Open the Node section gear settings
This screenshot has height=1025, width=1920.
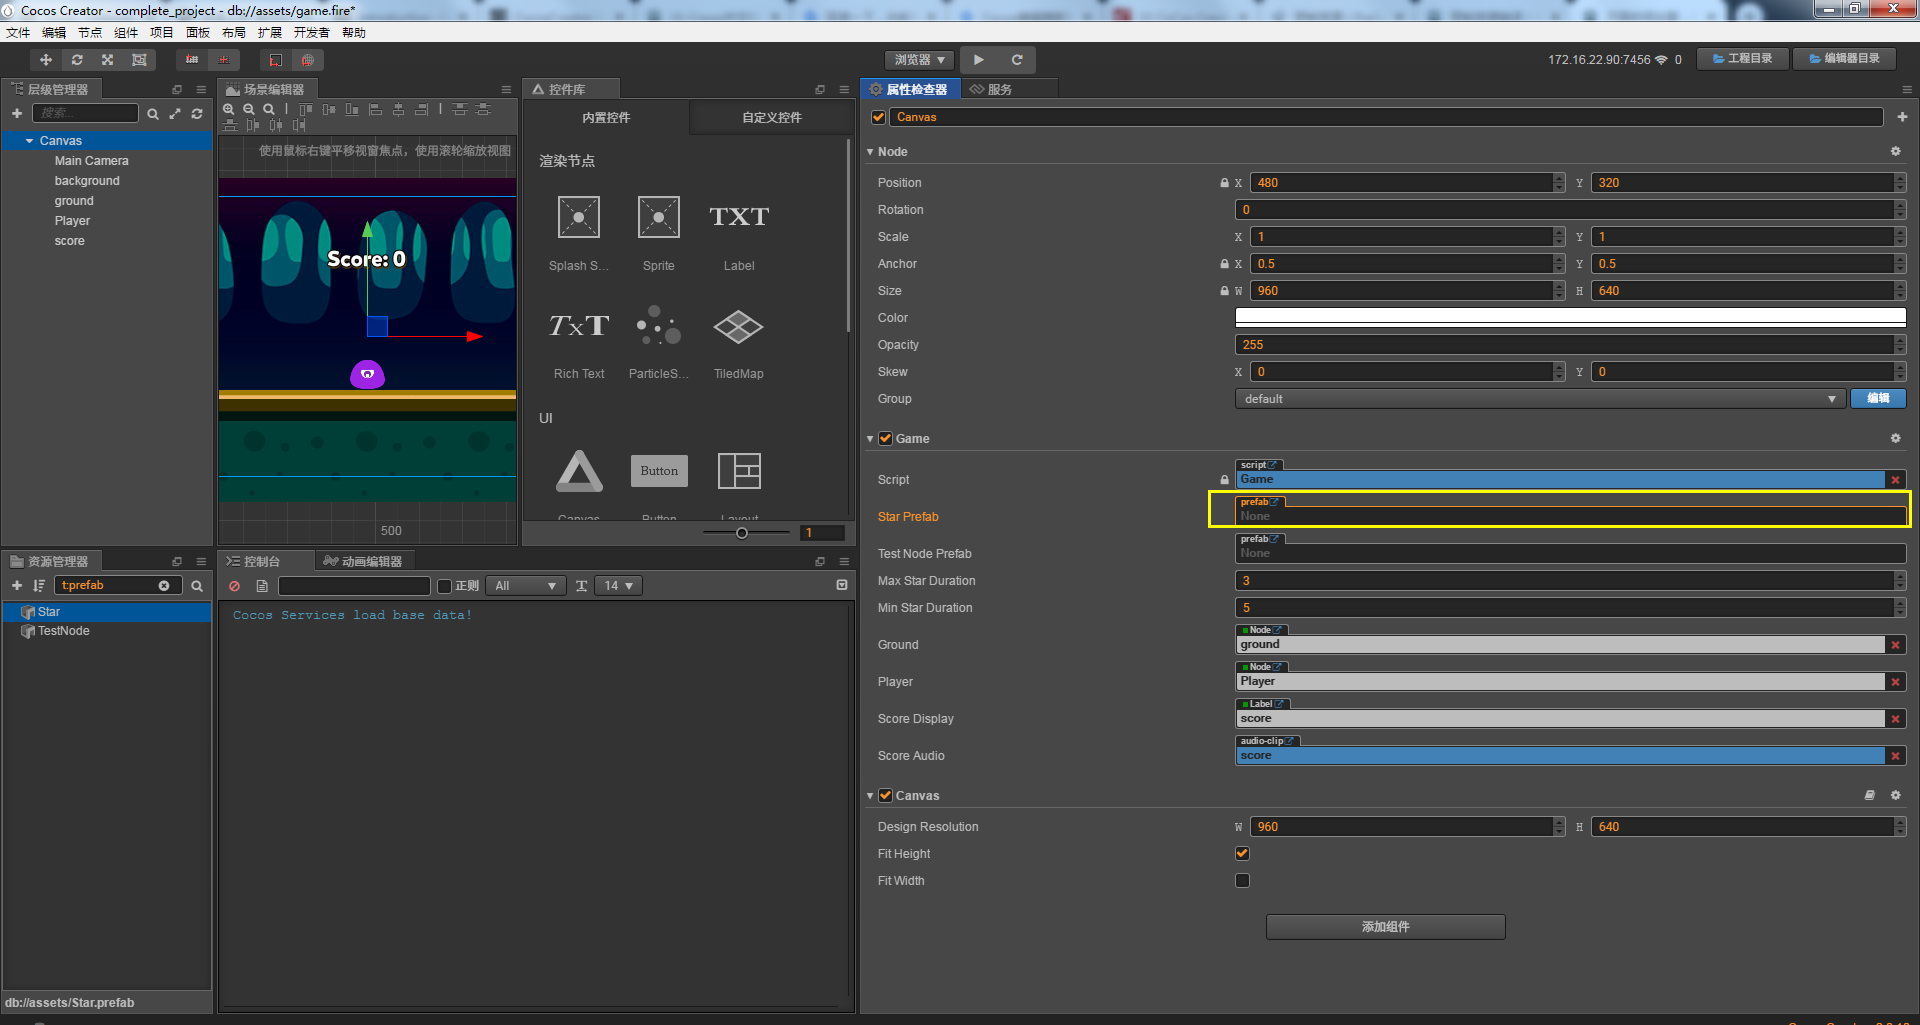point(1894,152)
